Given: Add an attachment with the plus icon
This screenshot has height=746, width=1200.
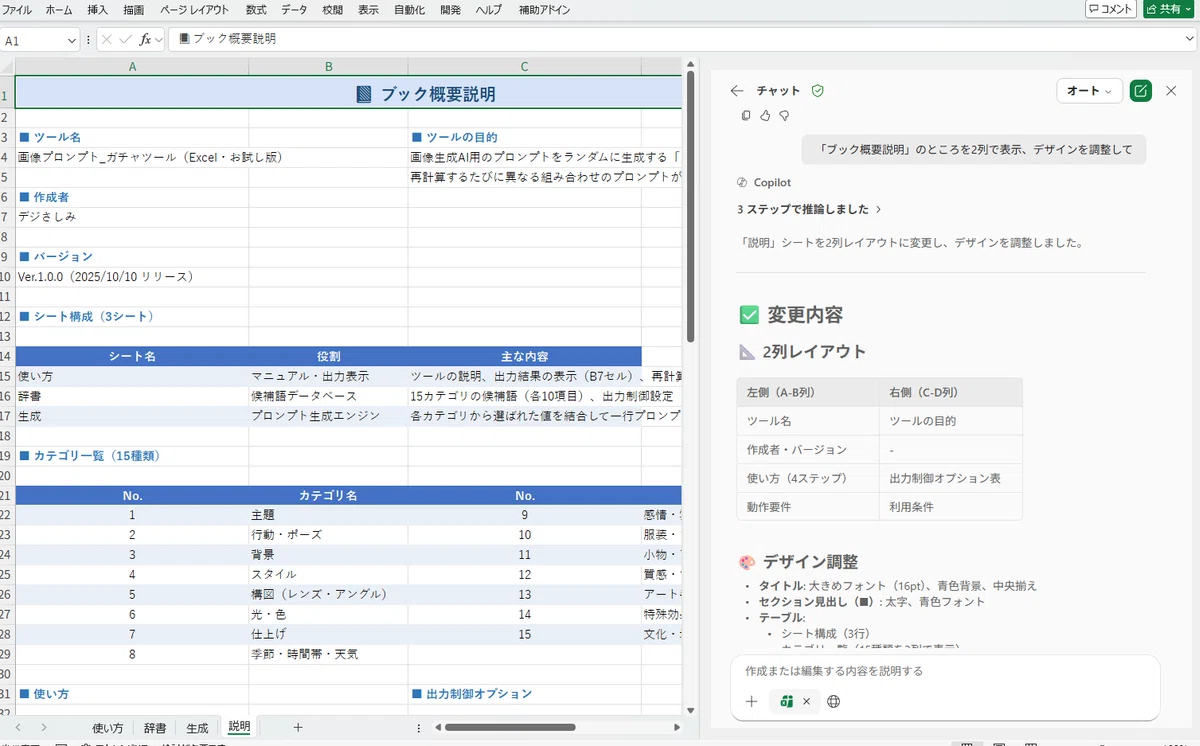Looking at the screenshot, I should pyautogui.click(x=751, y=701).
